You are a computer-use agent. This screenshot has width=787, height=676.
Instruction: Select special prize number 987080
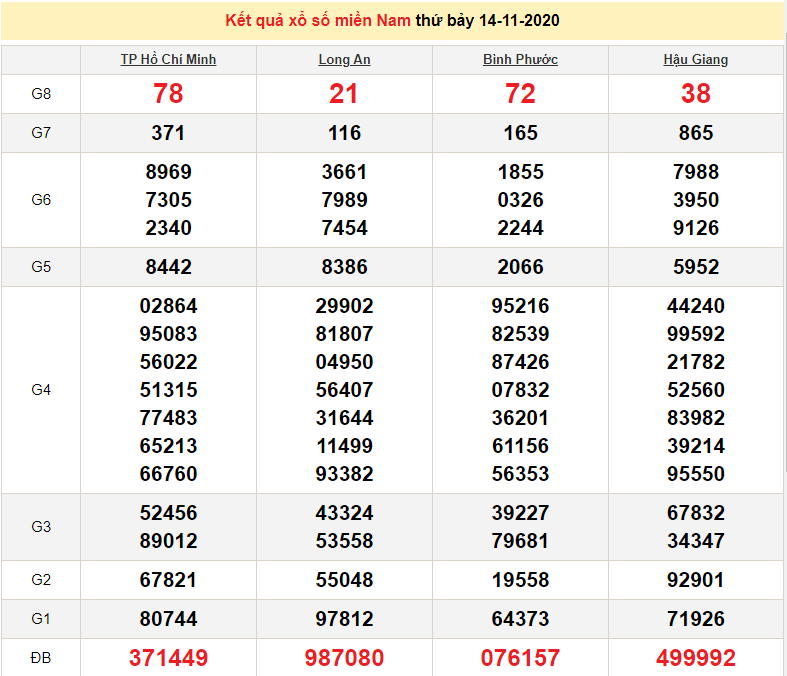(344, 657)
